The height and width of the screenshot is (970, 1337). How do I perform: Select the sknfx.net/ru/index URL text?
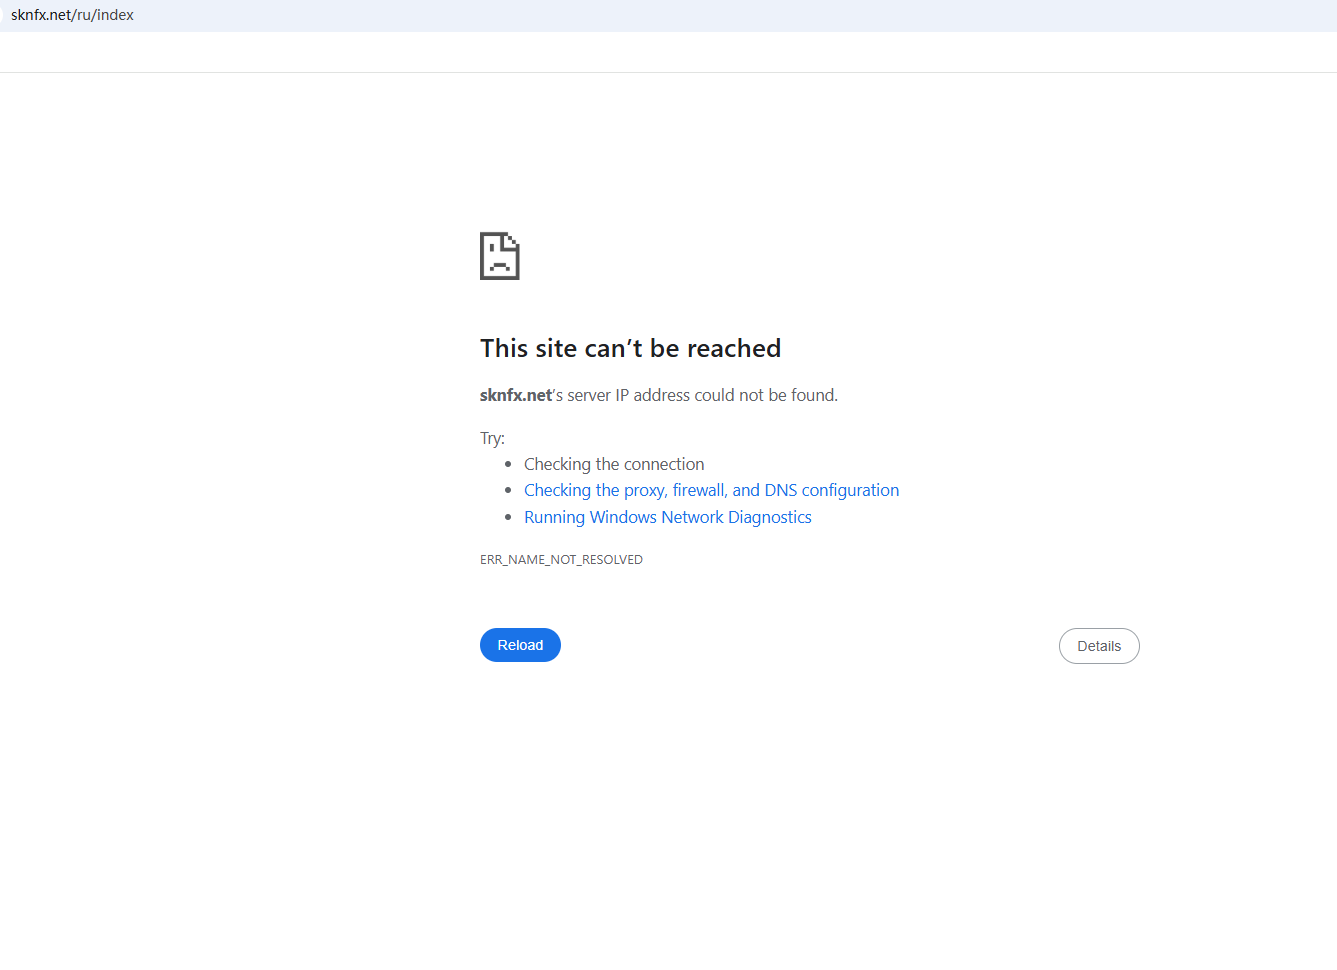pos(72,15)
